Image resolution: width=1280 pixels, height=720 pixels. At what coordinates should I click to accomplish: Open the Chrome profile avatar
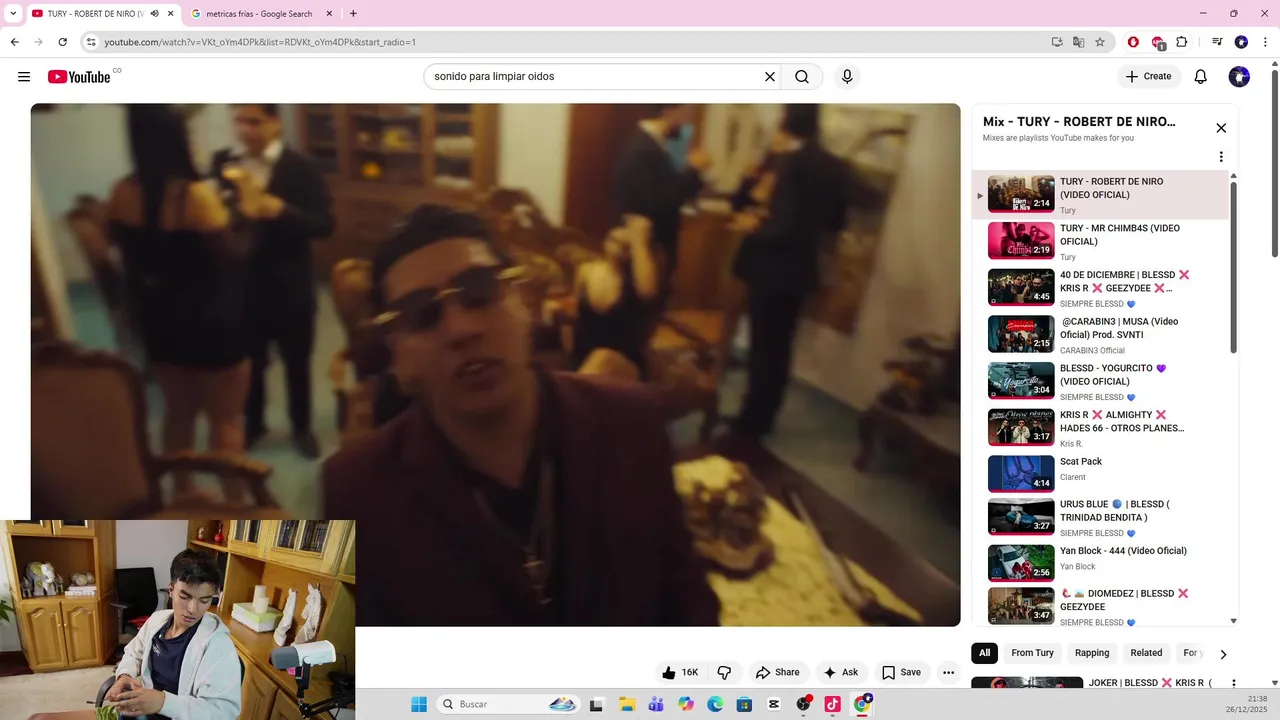point(1241,42)
